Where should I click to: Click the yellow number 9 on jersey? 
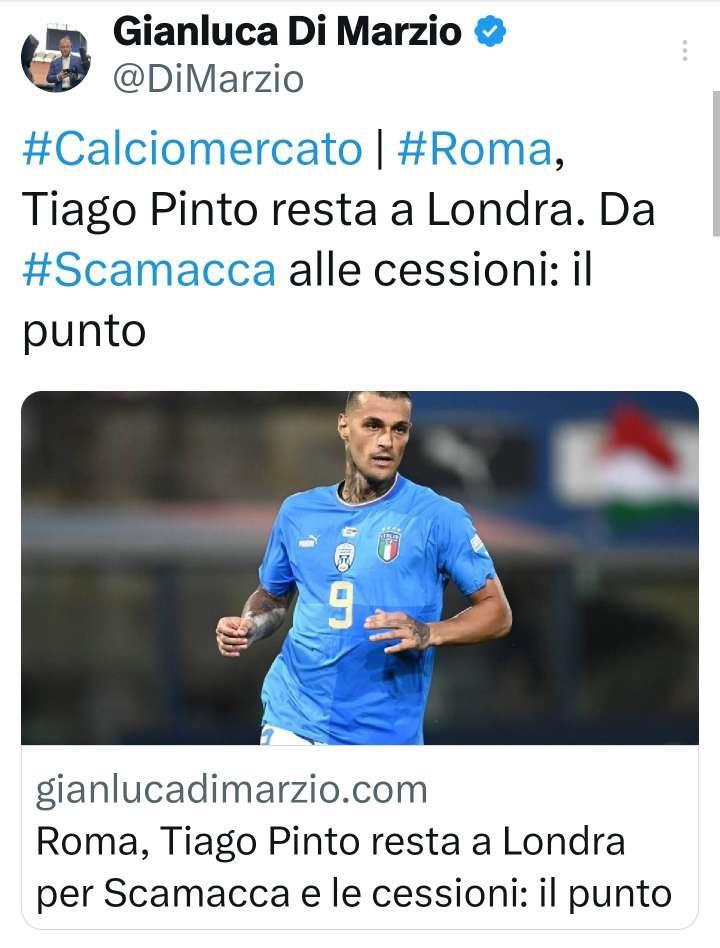pyautogui.click(x=341, y=606)
